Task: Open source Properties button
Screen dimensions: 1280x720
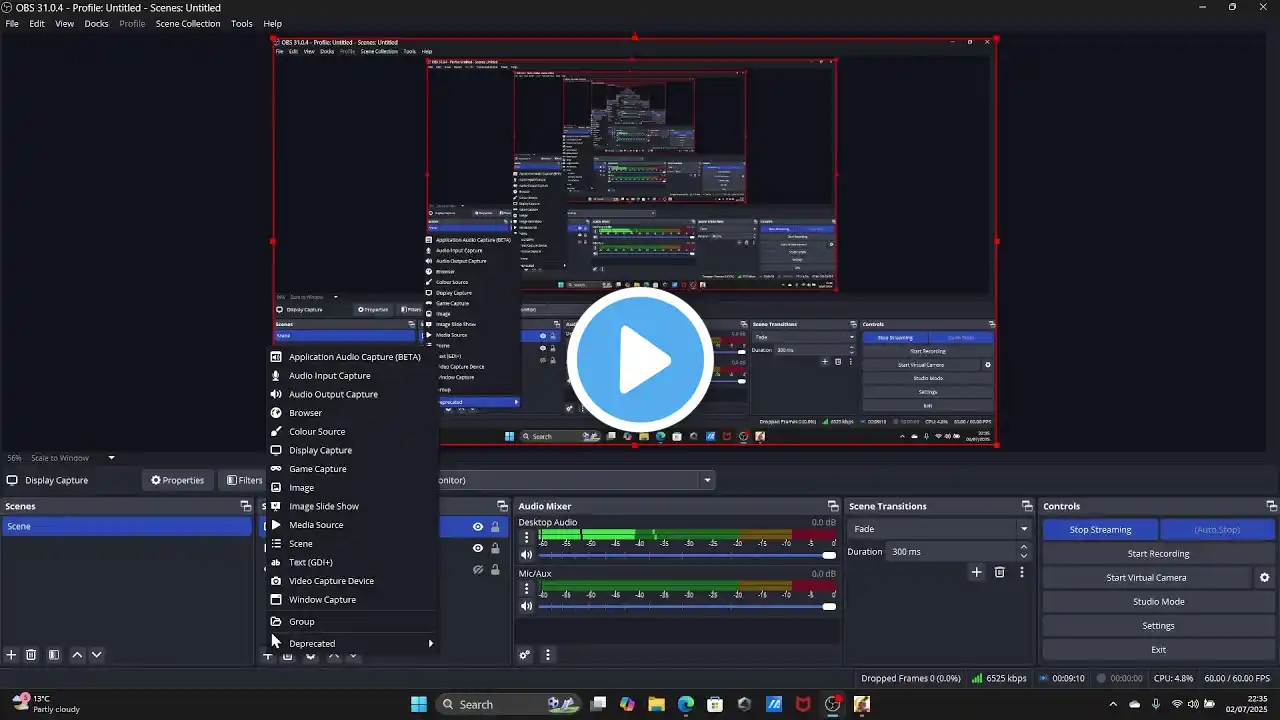Action: tap(177, 480)
